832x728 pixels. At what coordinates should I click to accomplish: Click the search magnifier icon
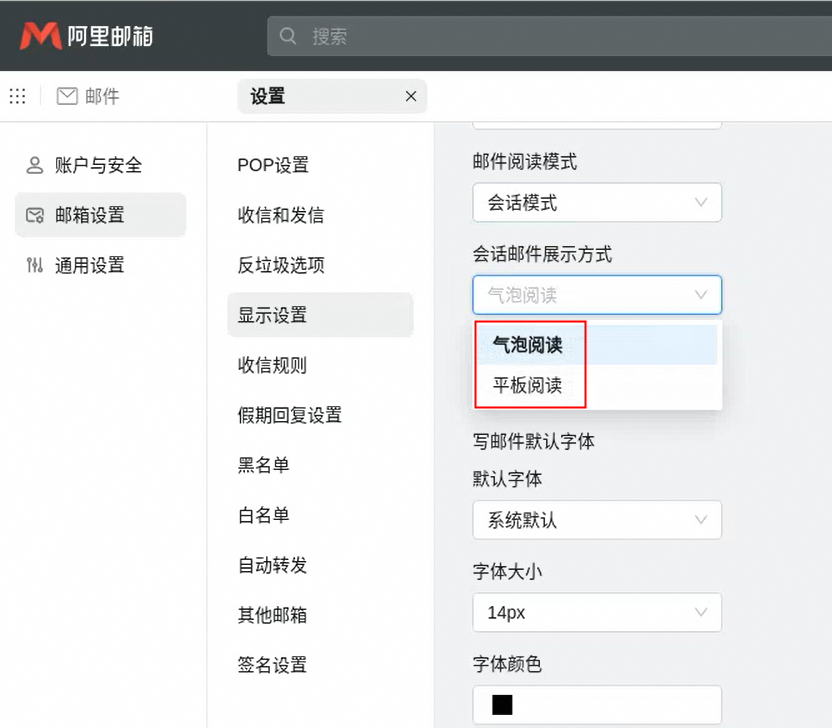(x=289, y=37)
